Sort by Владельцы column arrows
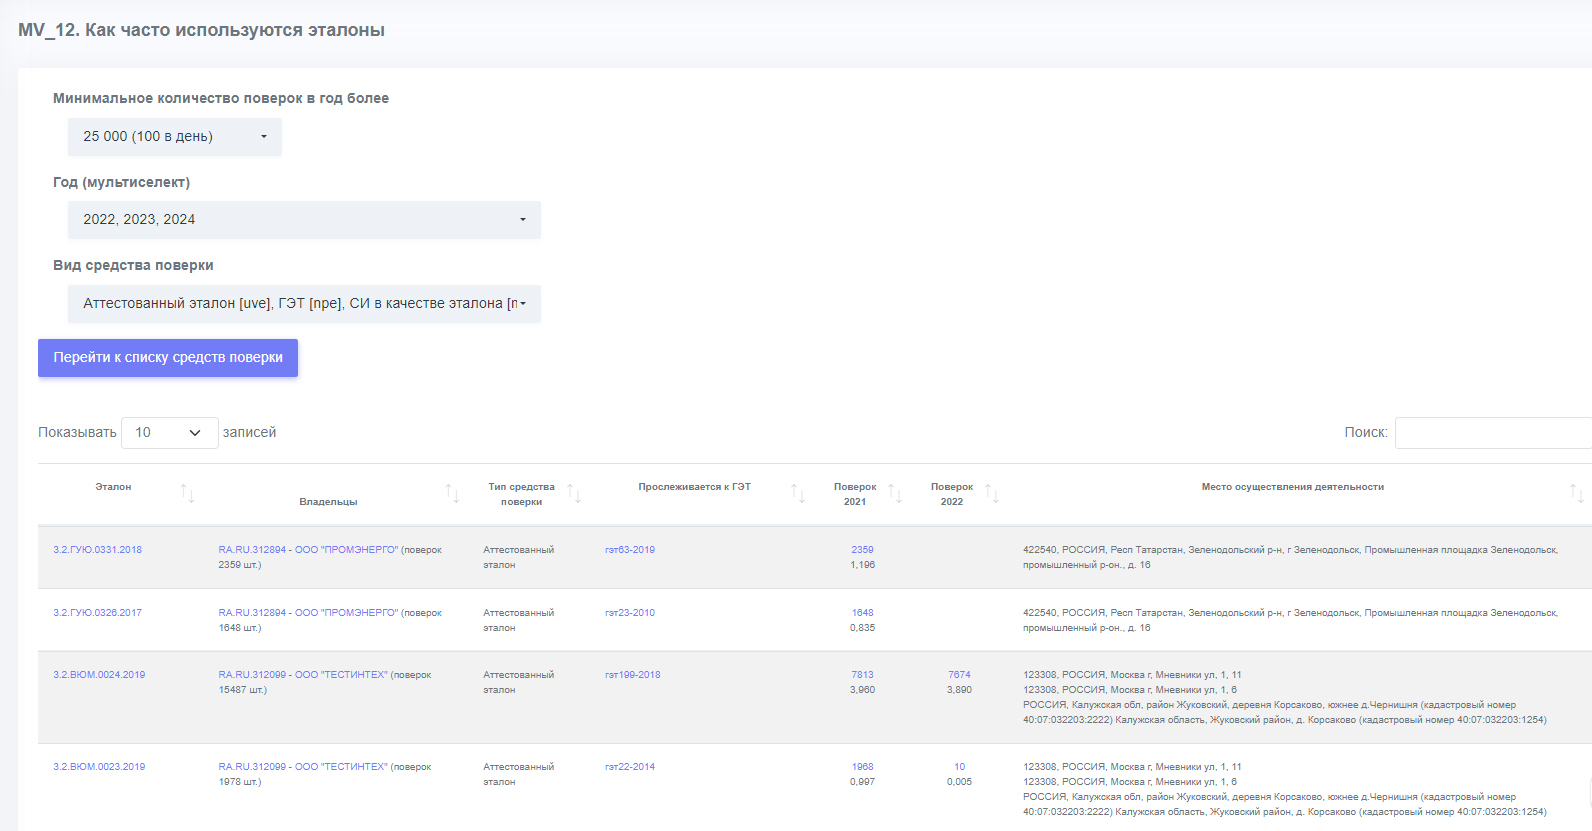 [x=452, y=493]
